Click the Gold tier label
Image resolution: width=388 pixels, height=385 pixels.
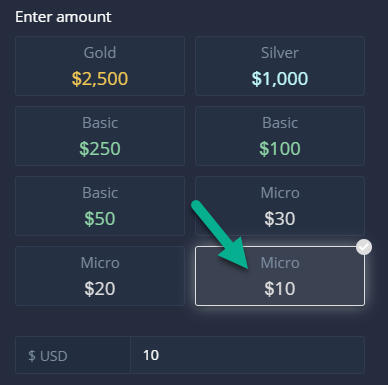click(x=100, y=53)
